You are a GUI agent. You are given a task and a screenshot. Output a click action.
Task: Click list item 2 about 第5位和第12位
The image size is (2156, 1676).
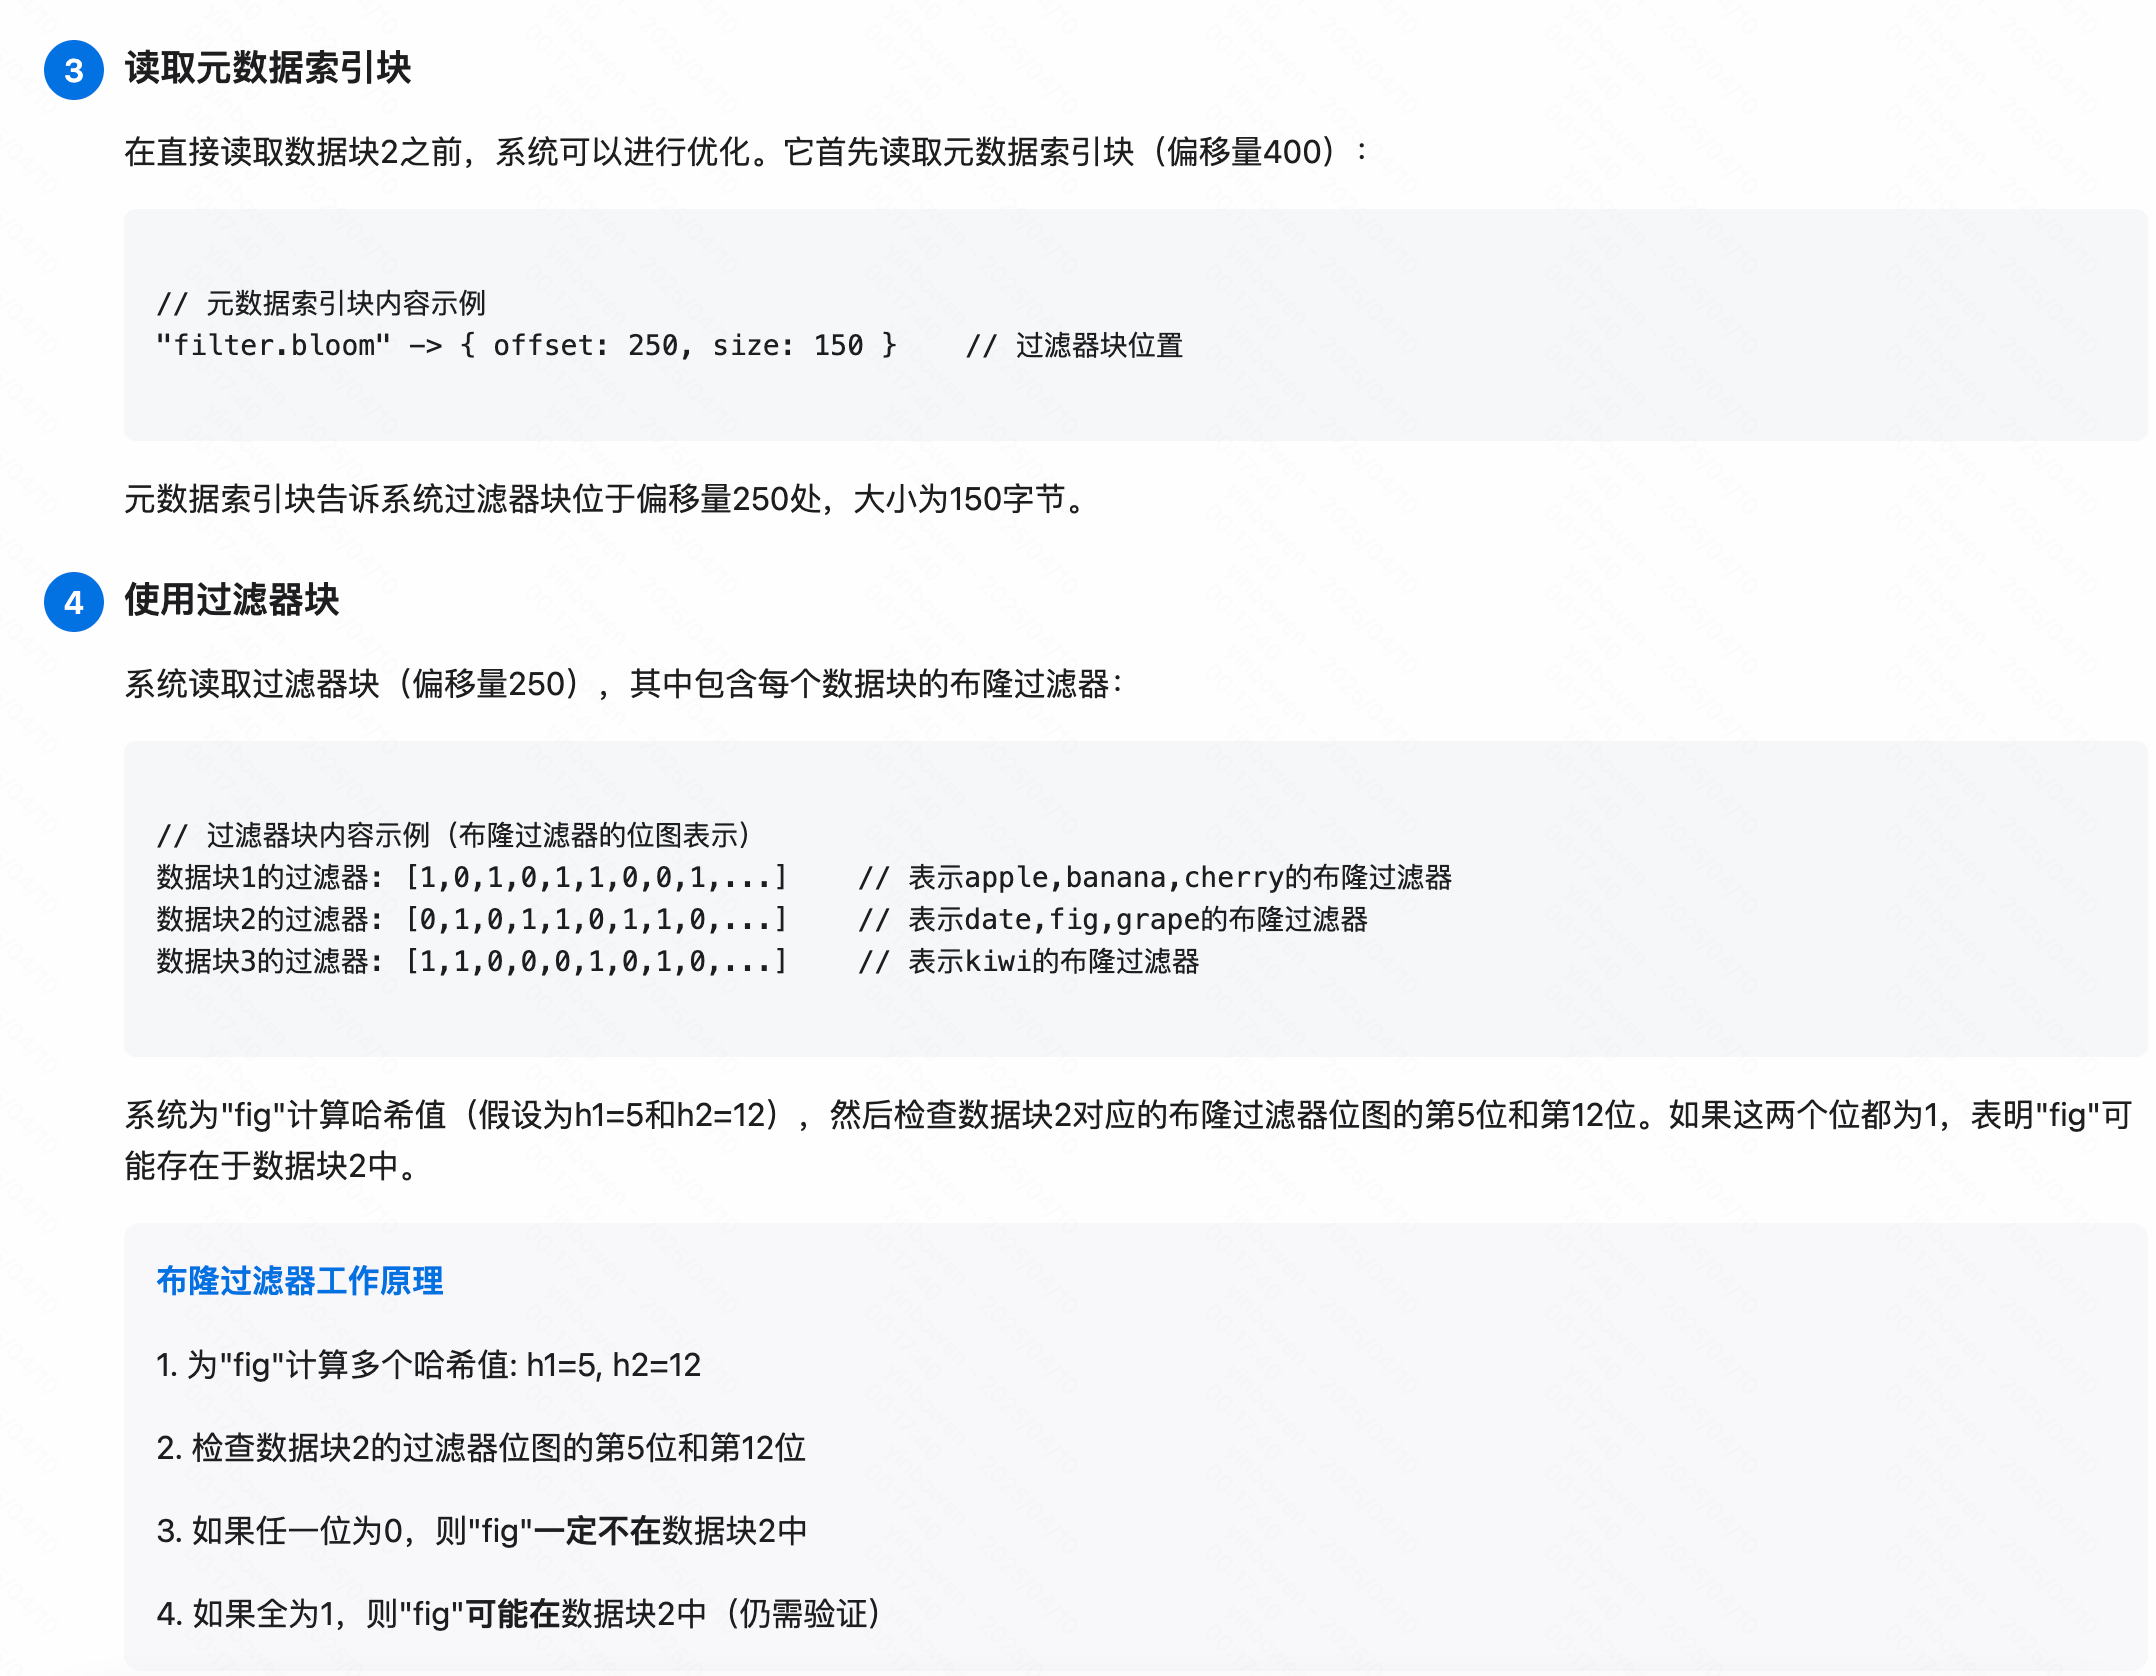[x=482, y=1448]
